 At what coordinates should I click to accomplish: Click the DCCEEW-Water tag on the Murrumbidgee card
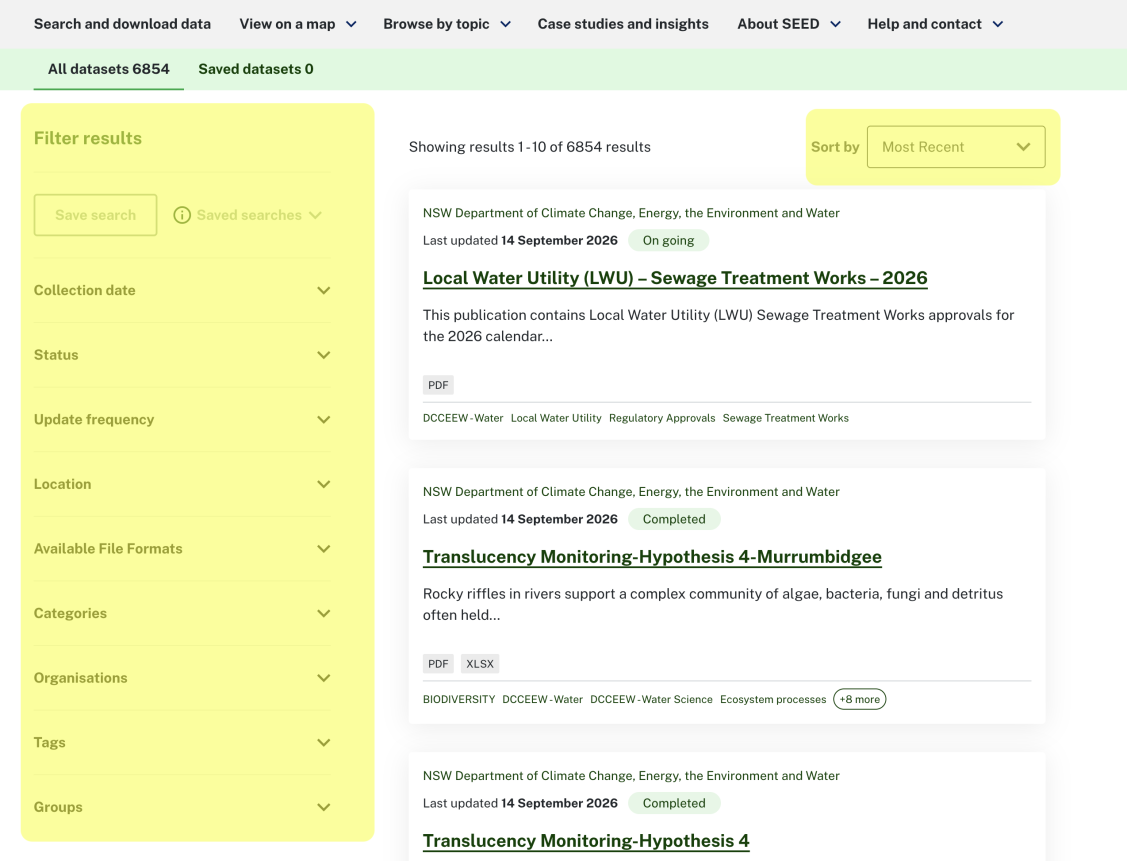click(543, 699)
